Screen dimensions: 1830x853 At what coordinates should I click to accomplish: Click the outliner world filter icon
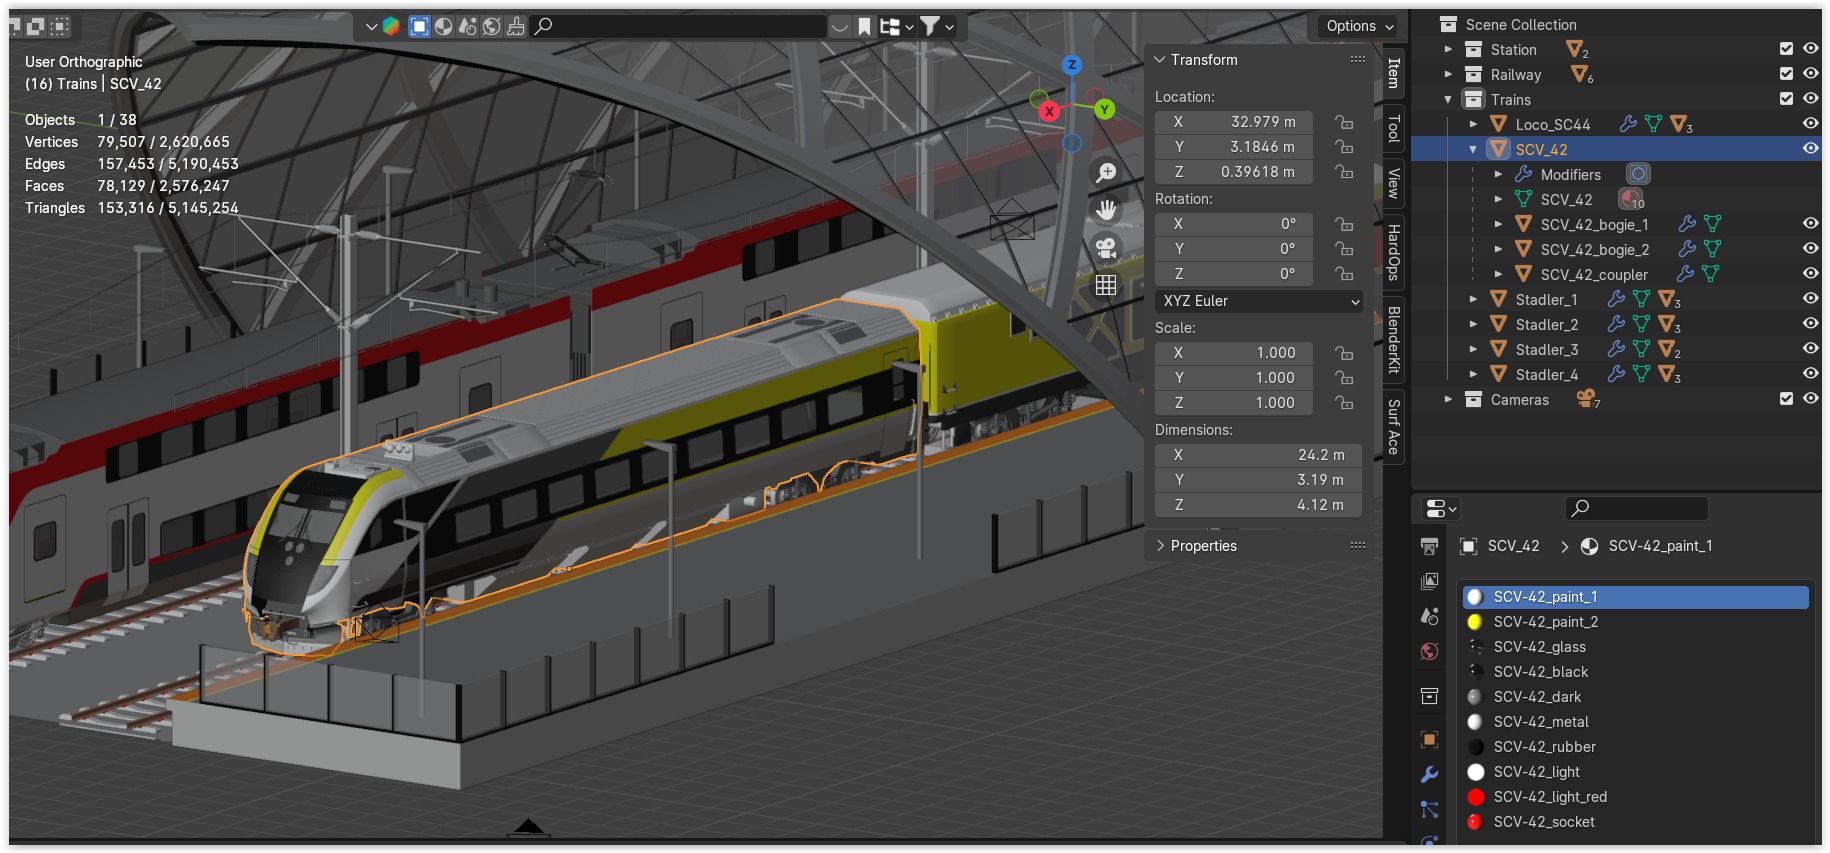click(491, 26)
